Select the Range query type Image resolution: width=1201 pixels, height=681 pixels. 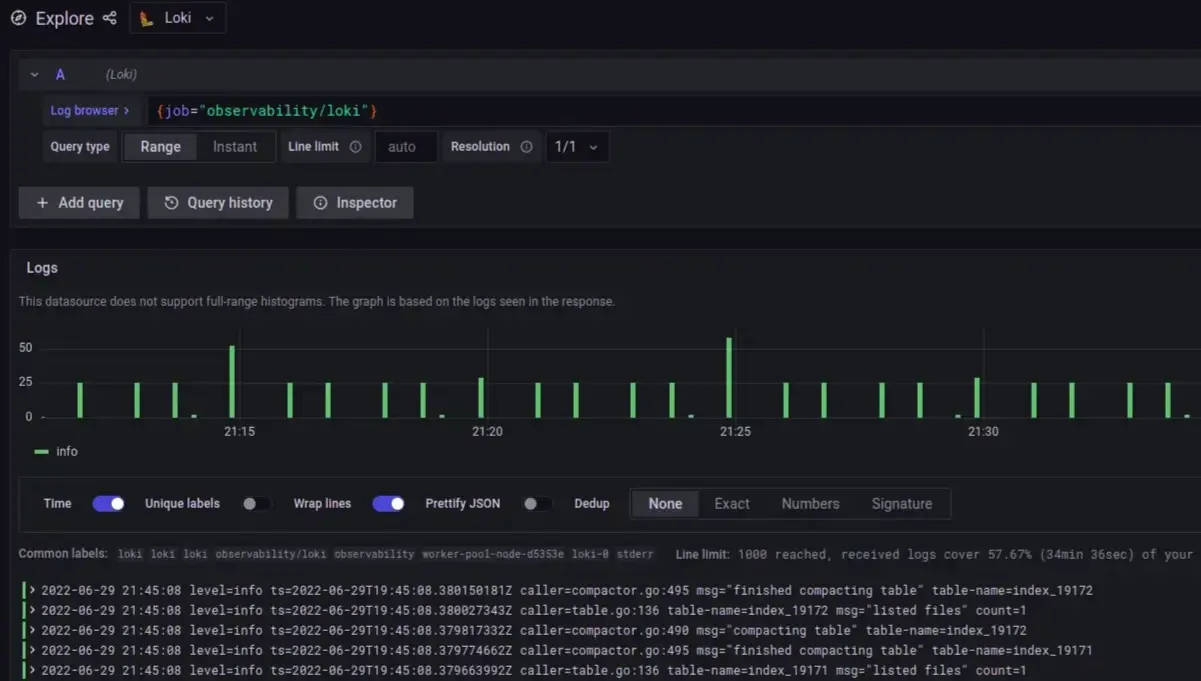coord(160,146)
